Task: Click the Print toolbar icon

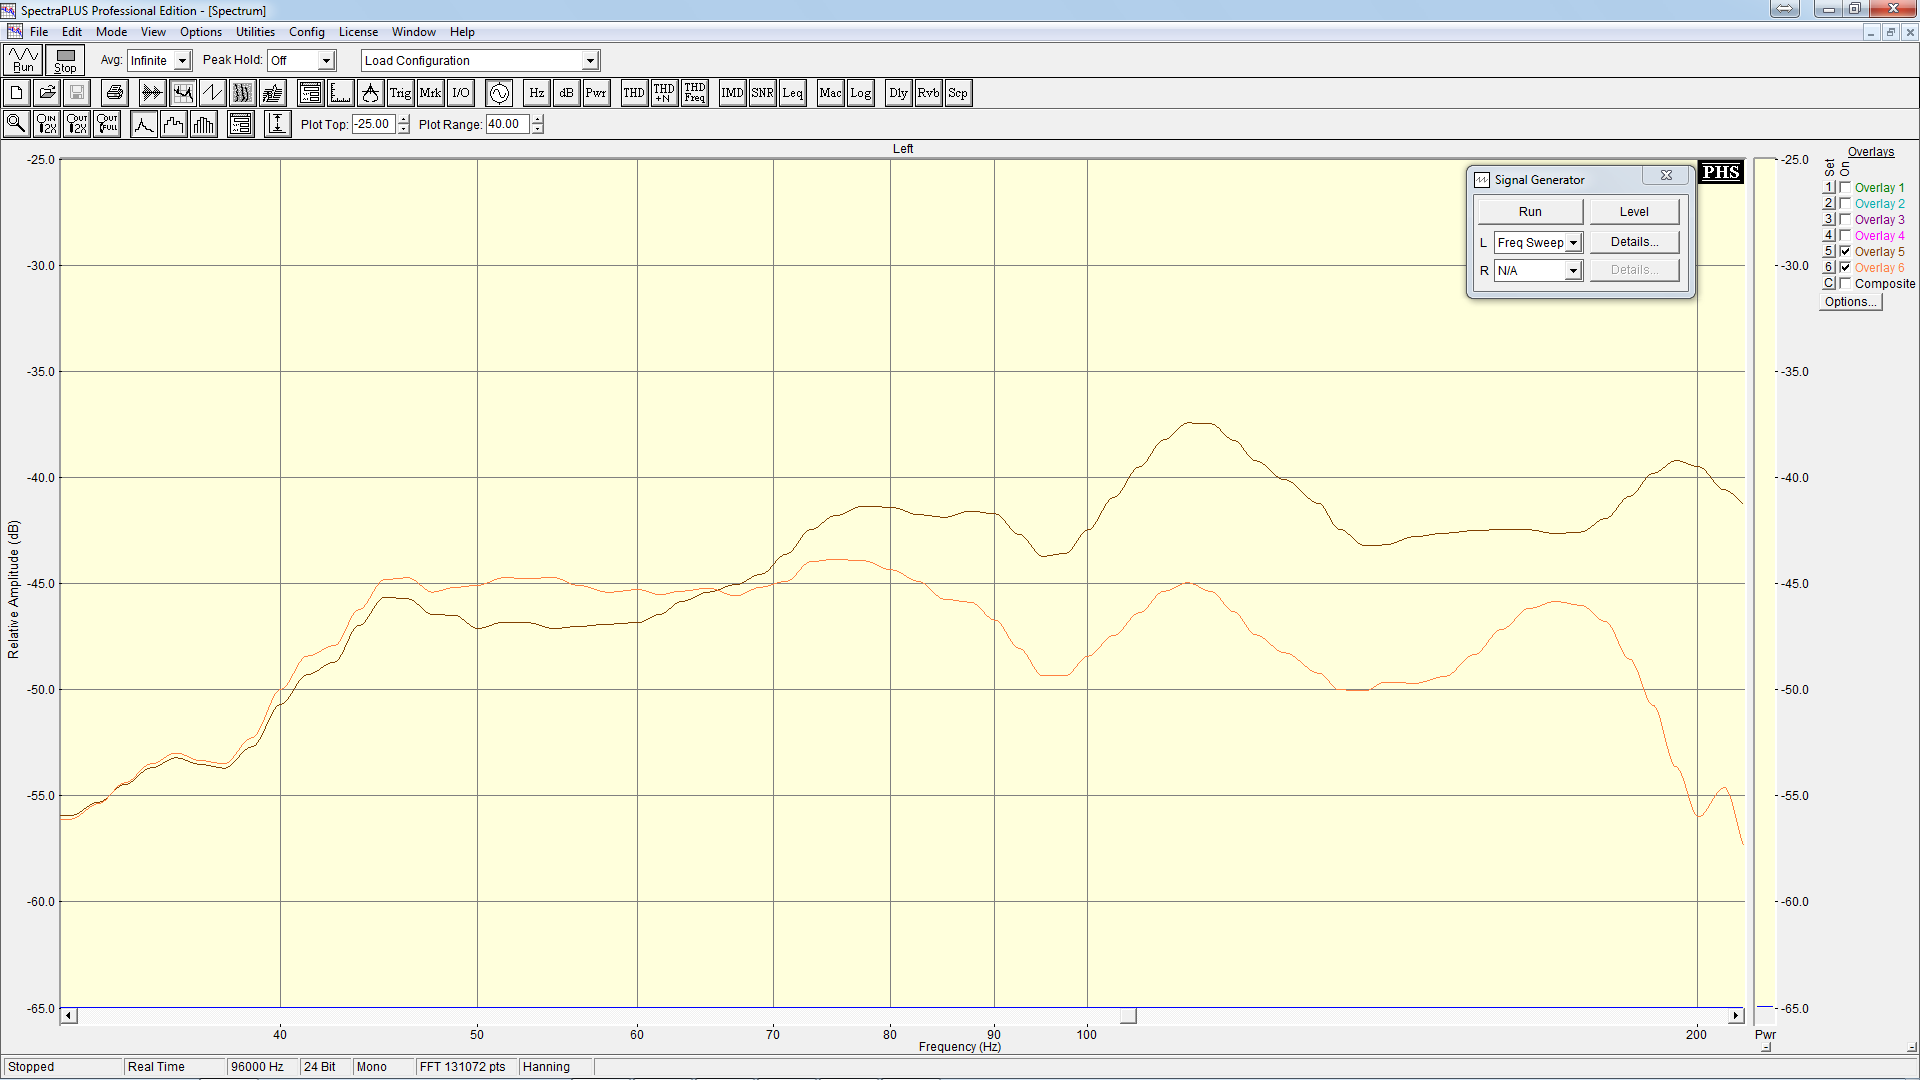Action: point(115,93)
